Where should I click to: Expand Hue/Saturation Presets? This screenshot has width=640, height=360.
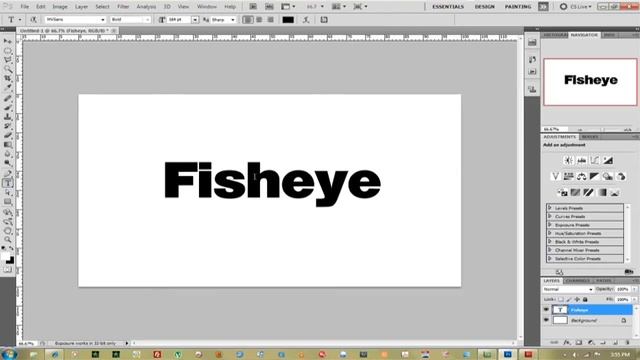pyautogui.click(x=550, y=233)
